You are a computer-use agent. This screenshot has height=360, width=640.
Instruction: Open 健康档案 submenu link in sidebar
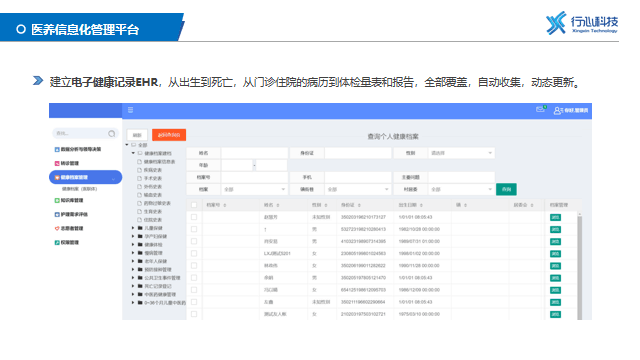click(x=80, y=189)
